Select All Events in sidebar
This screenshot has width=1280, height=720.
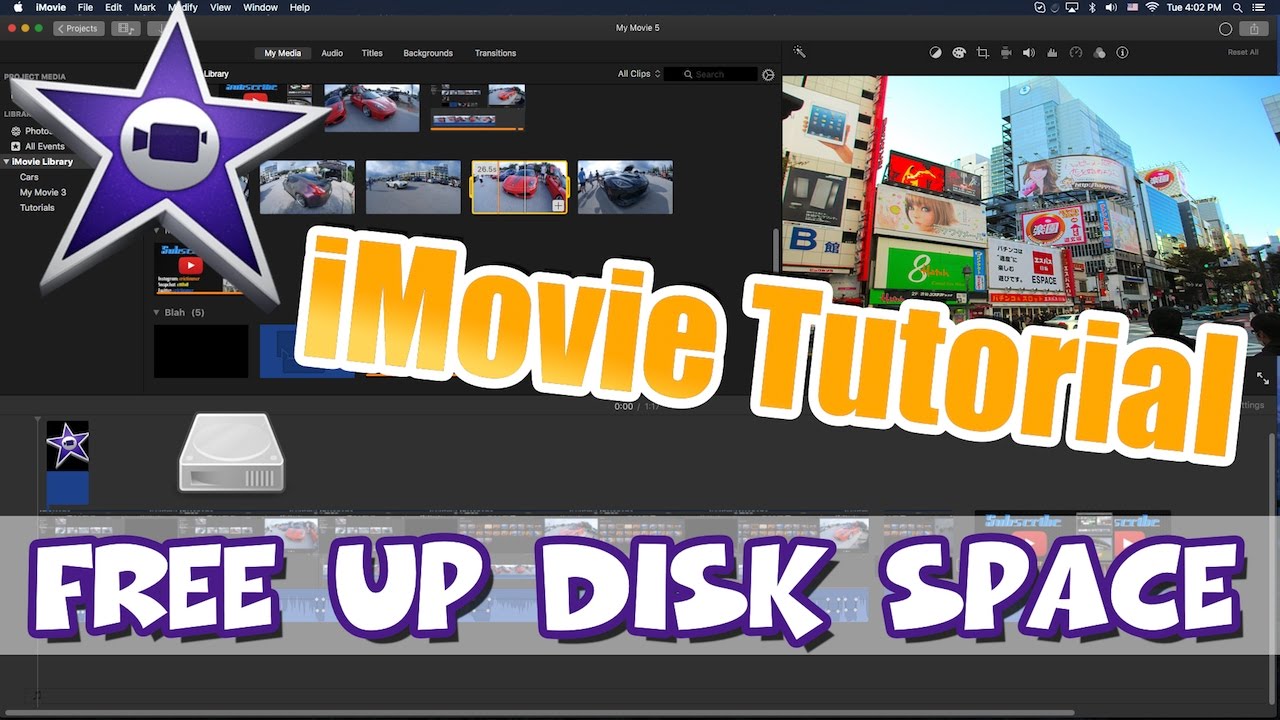pyautogui.click(x=45, y=146)
